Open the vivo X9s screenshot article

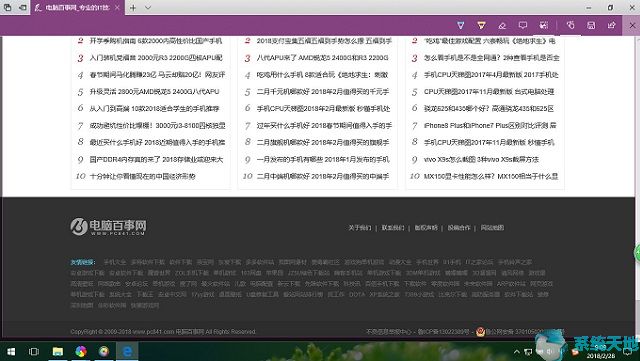tap(481, 160)
